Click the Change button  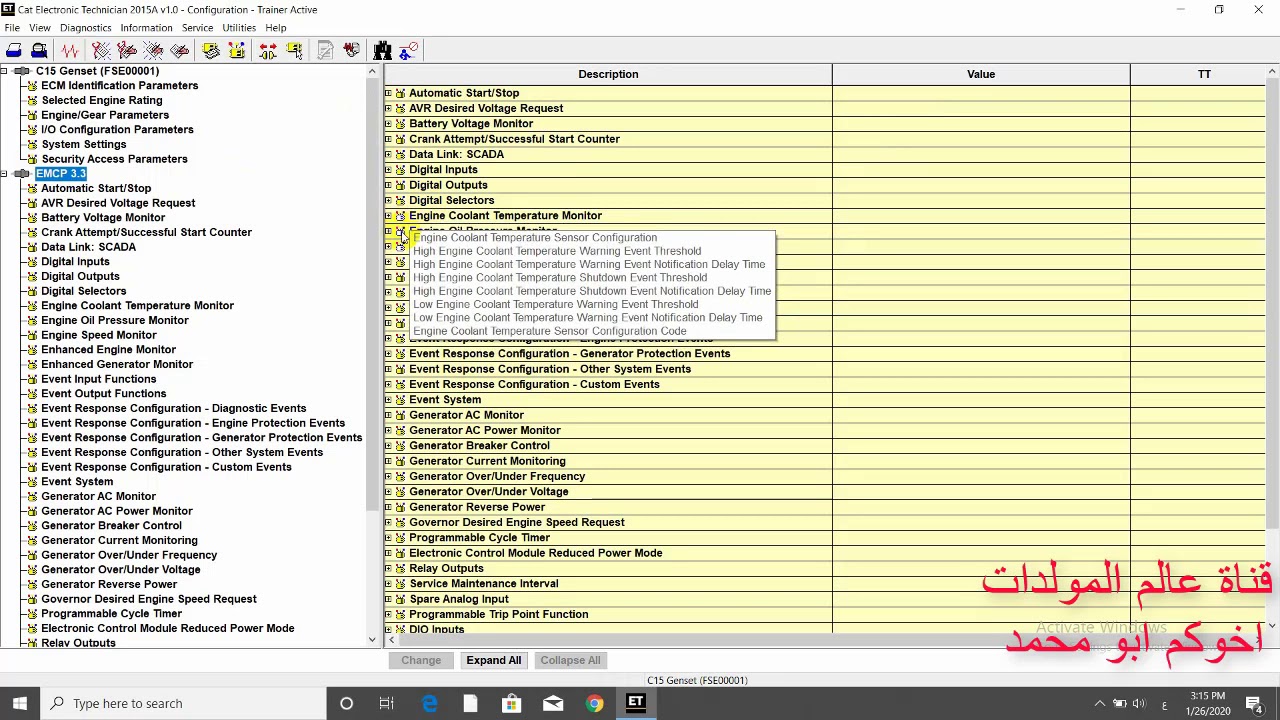421,660
